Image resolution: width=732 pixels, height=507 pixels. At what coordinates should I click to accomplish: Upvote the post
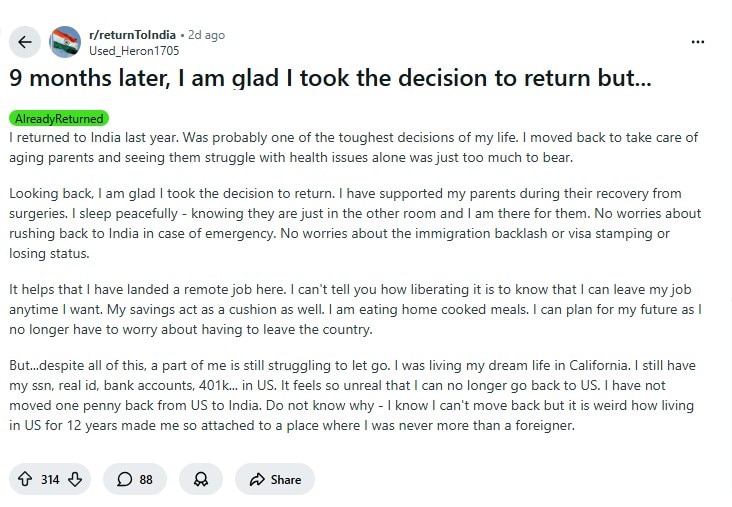click(25, 479)
